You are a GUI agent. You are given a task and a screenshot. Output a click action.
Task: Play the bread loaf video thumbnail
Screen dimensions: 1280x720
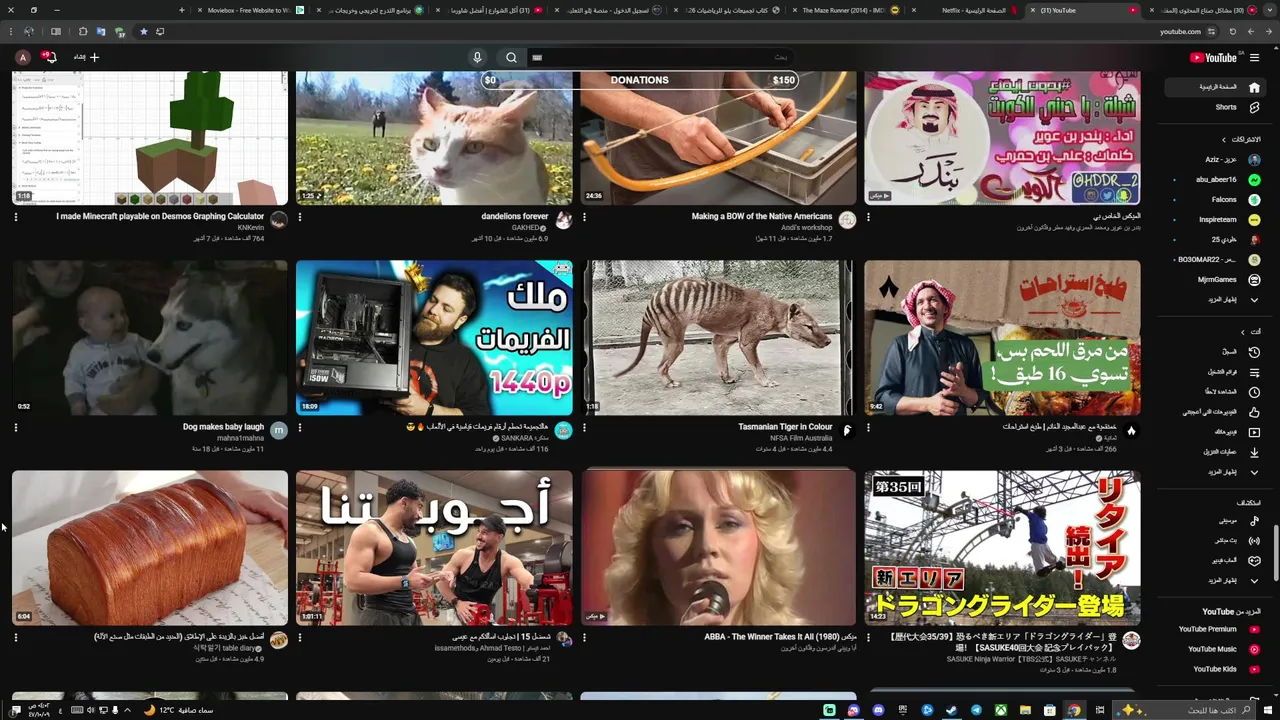click(150, 548)
